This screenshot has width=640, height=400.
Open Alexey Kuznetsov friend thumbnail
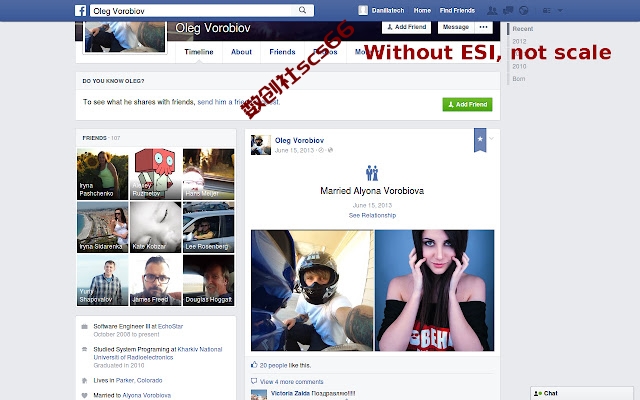tap(156, 174)
